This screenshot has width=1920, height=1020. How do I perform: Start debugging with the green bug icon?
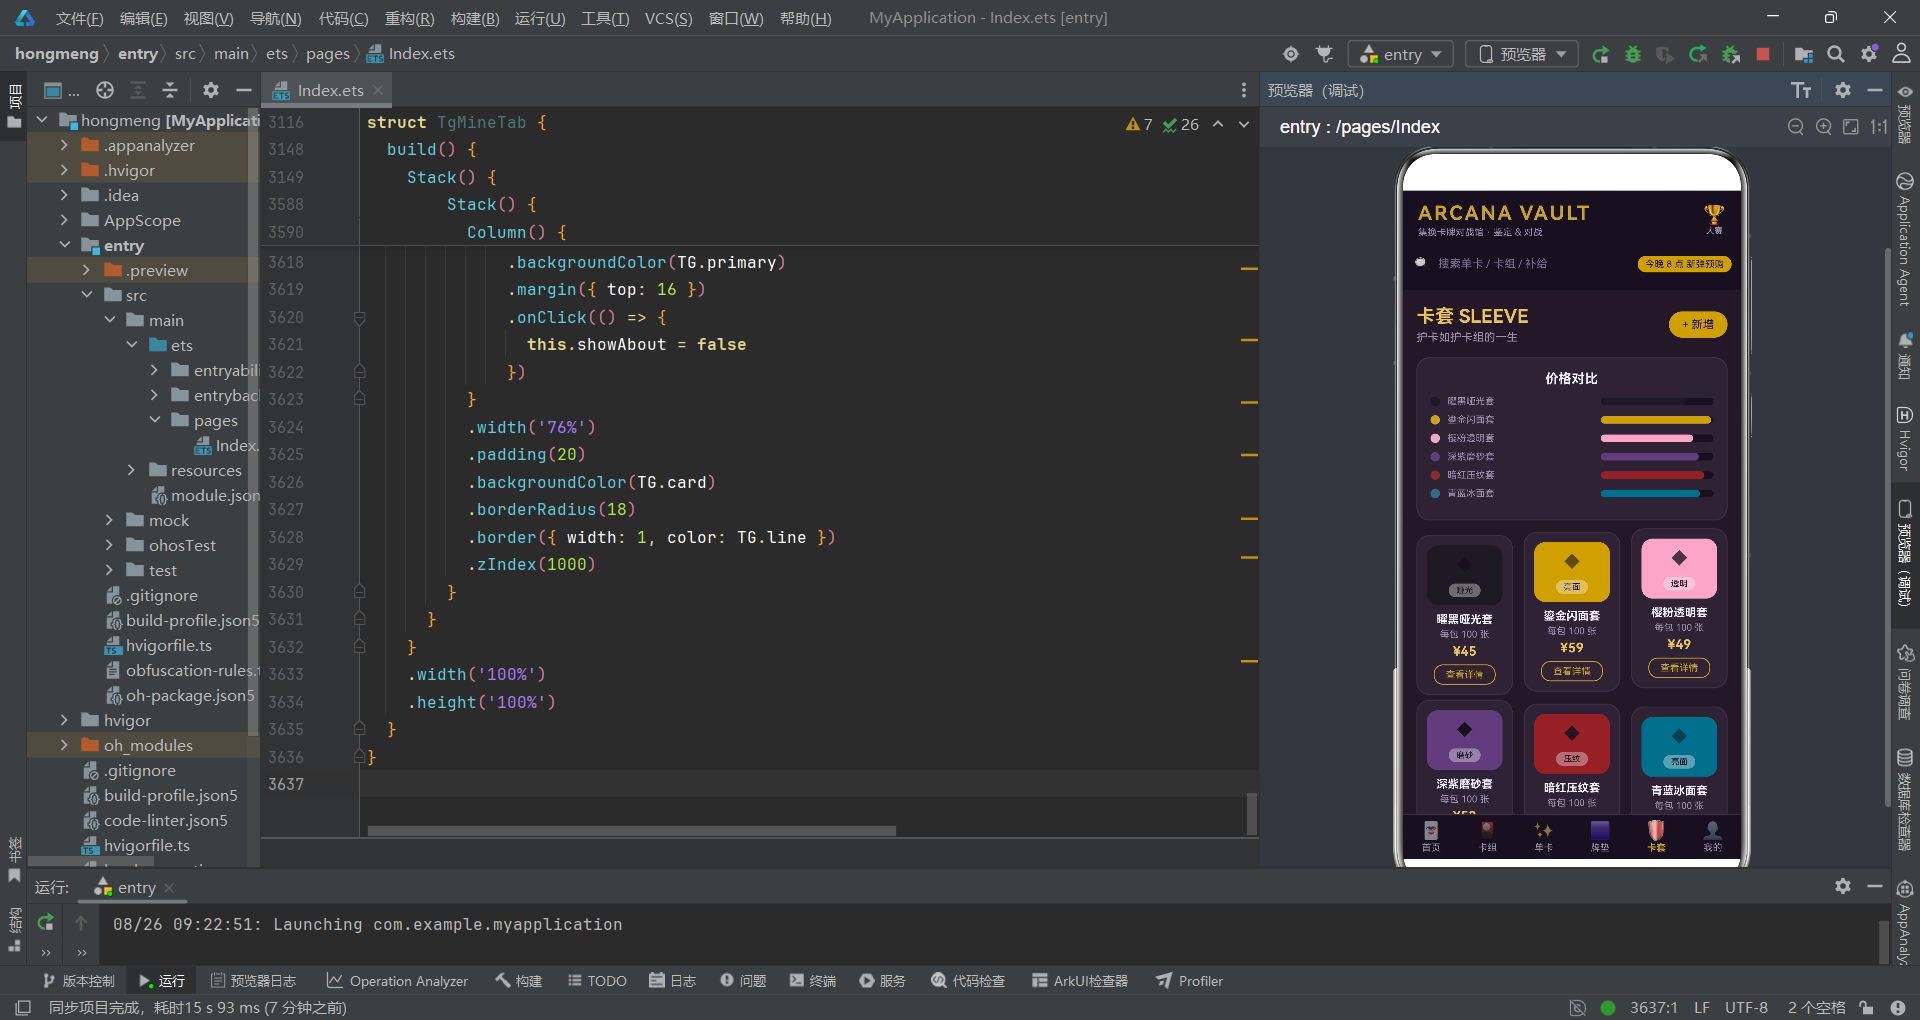pos(1632,54)
